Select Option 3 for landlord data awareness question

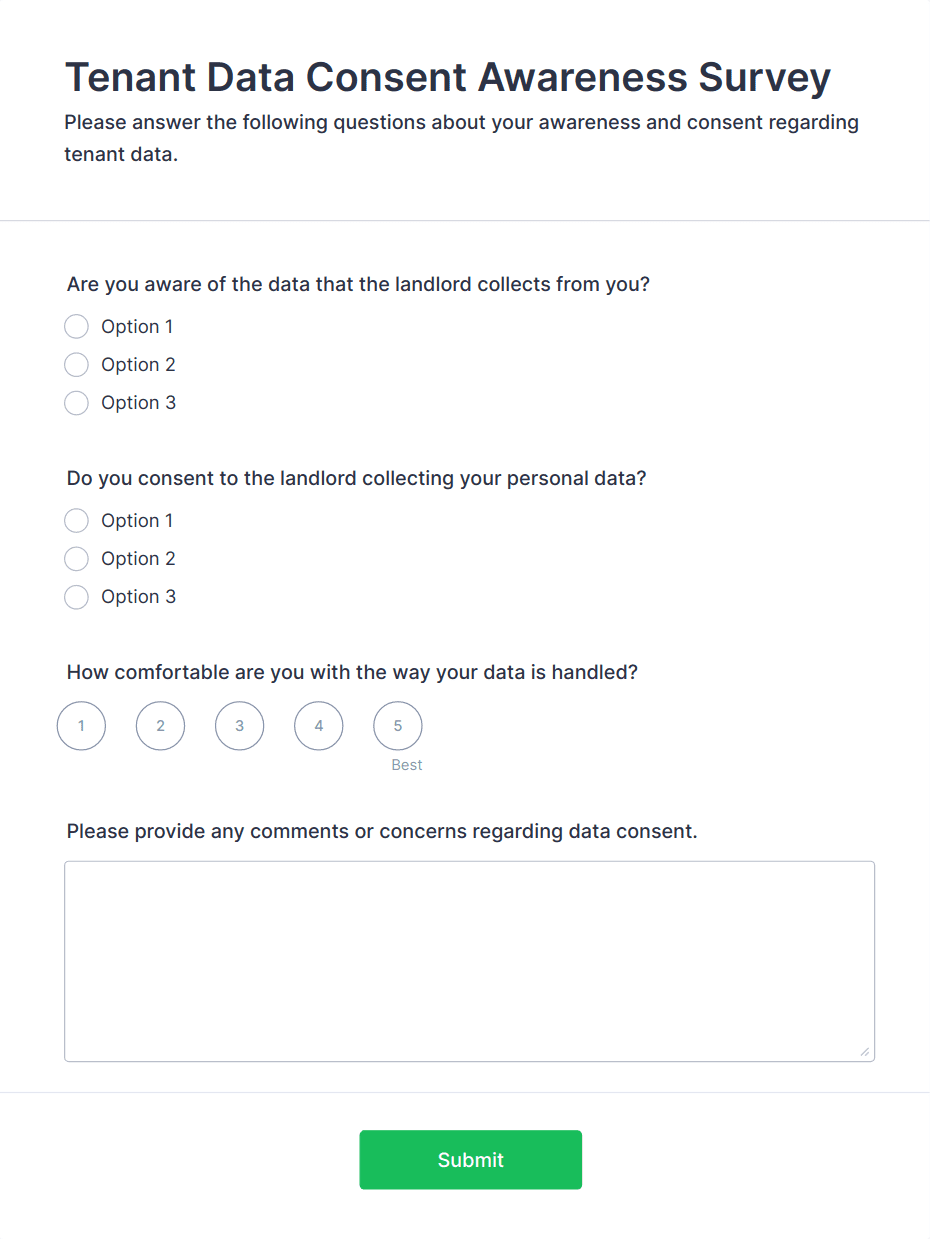tap(76, 403)
